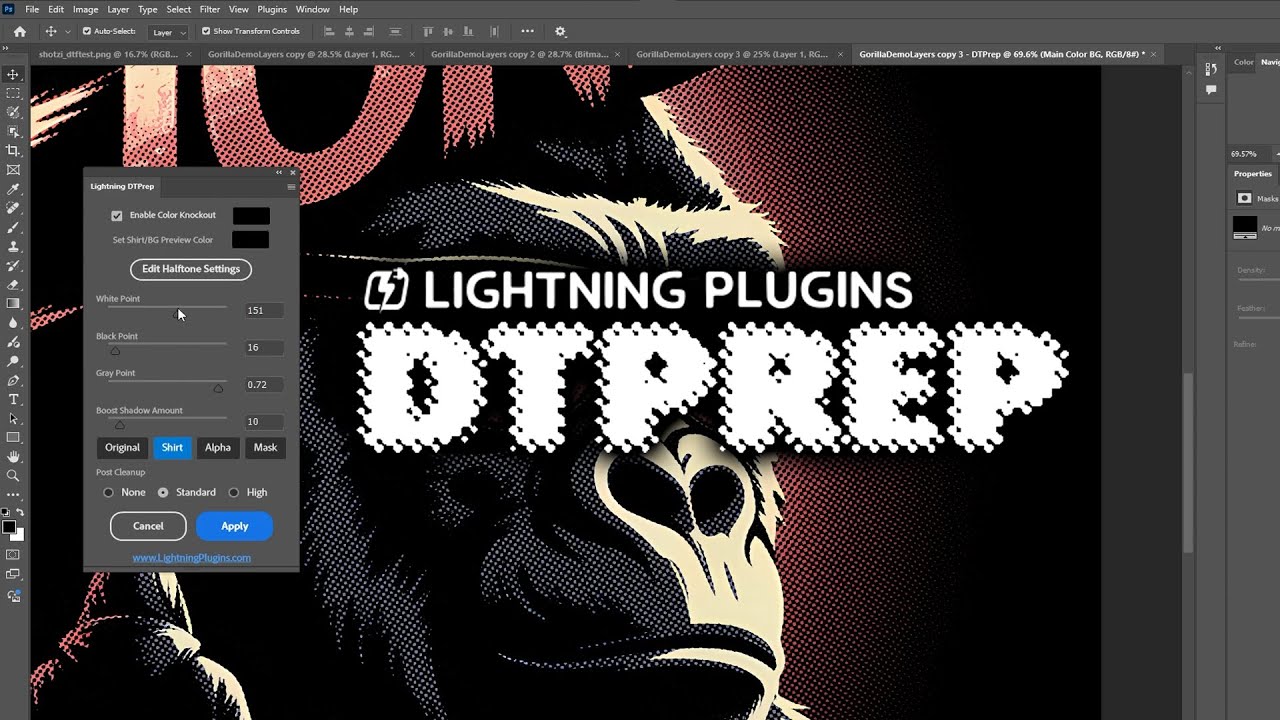Open the Image menu
The image size is (1280, 720).
85,9
